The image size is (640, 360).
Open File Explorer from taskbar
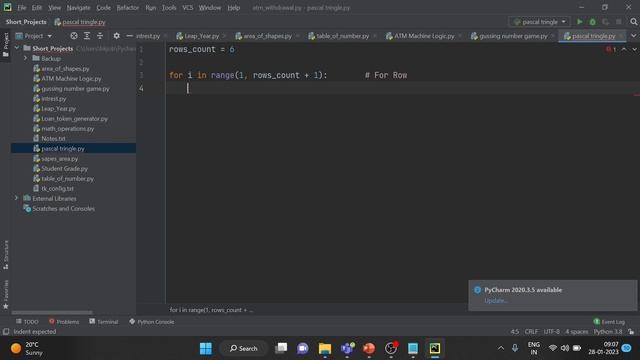tap(325, 348)
